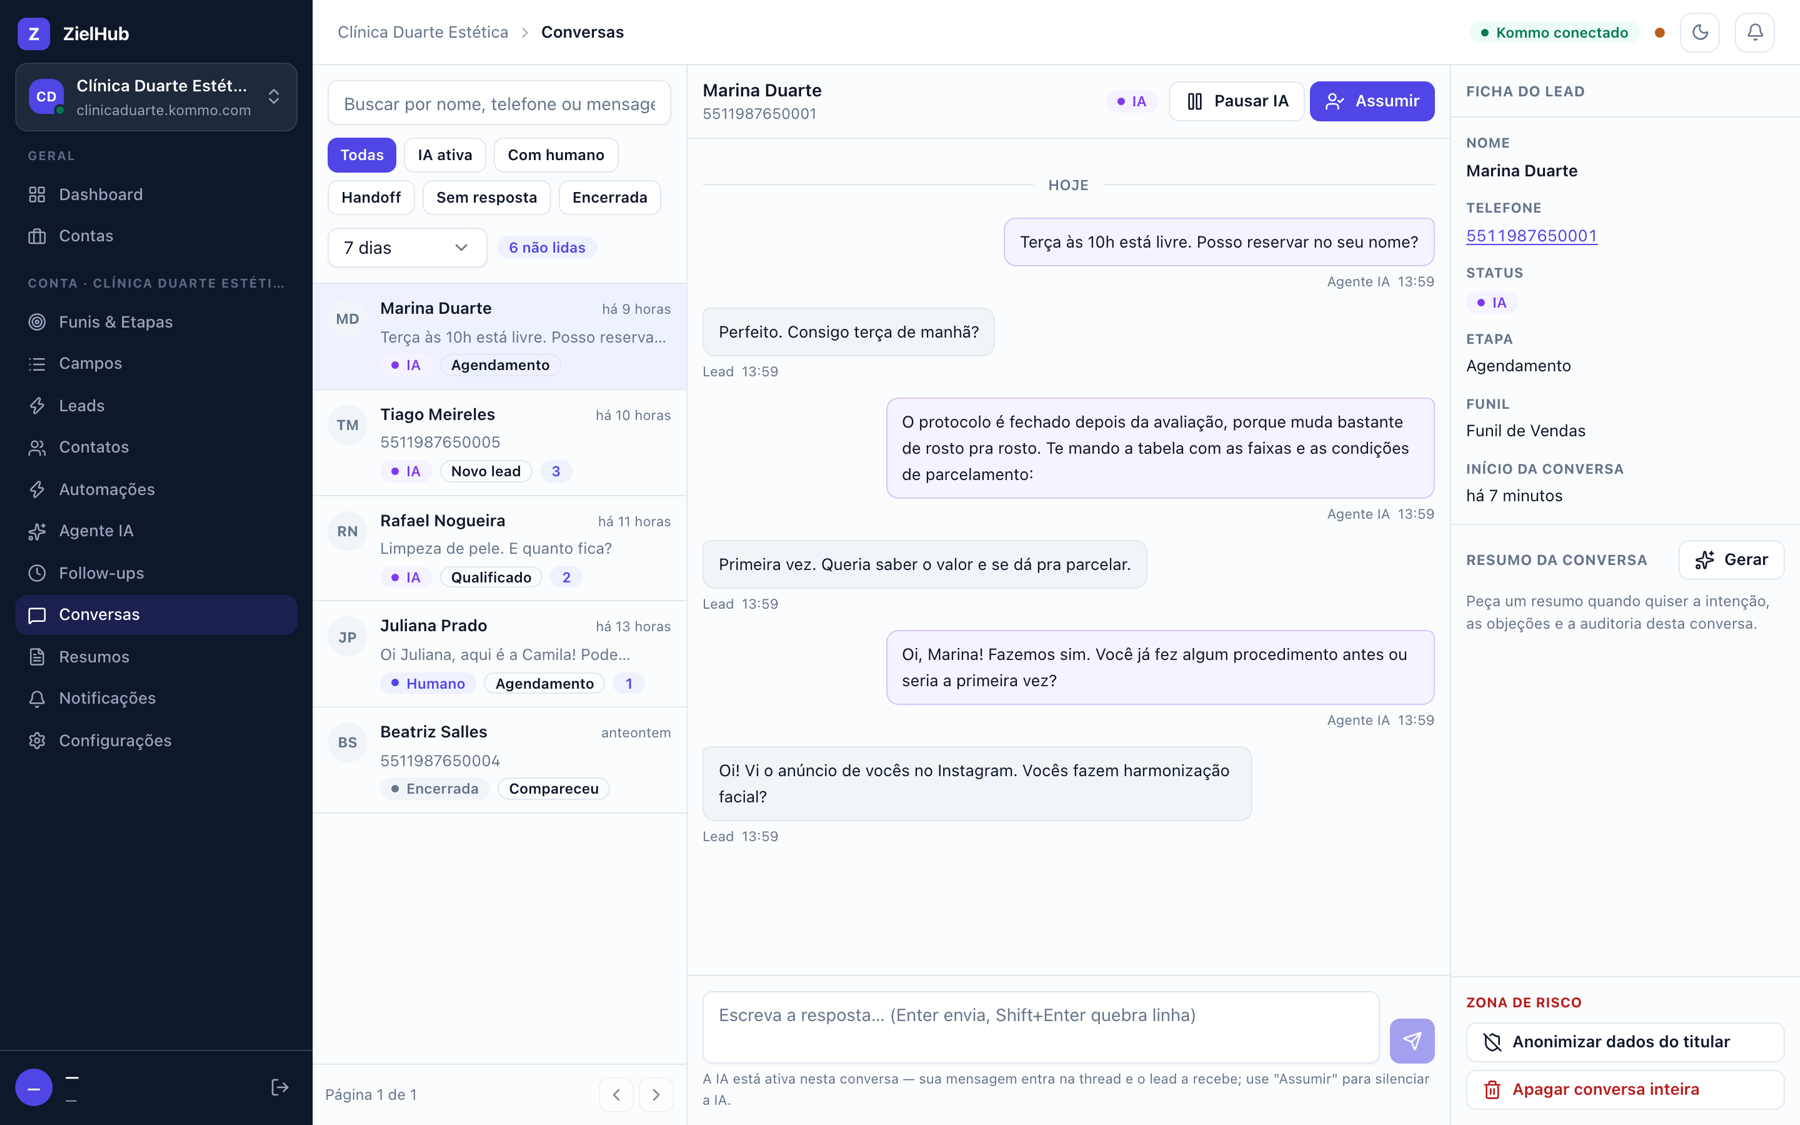Click Apagar conversa inteira
This screenshot has height=1125, width=1800.
[x=1625, y=1090]
